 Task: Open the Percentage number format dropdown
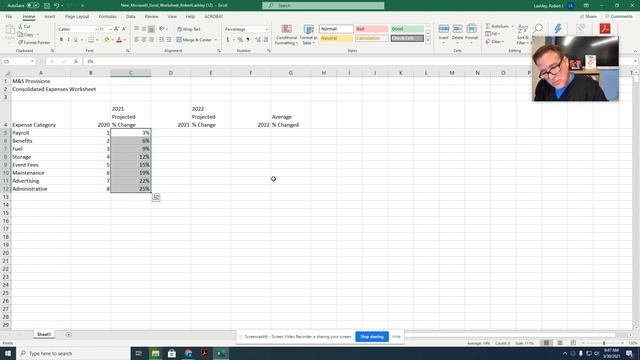tap(267, 29)
